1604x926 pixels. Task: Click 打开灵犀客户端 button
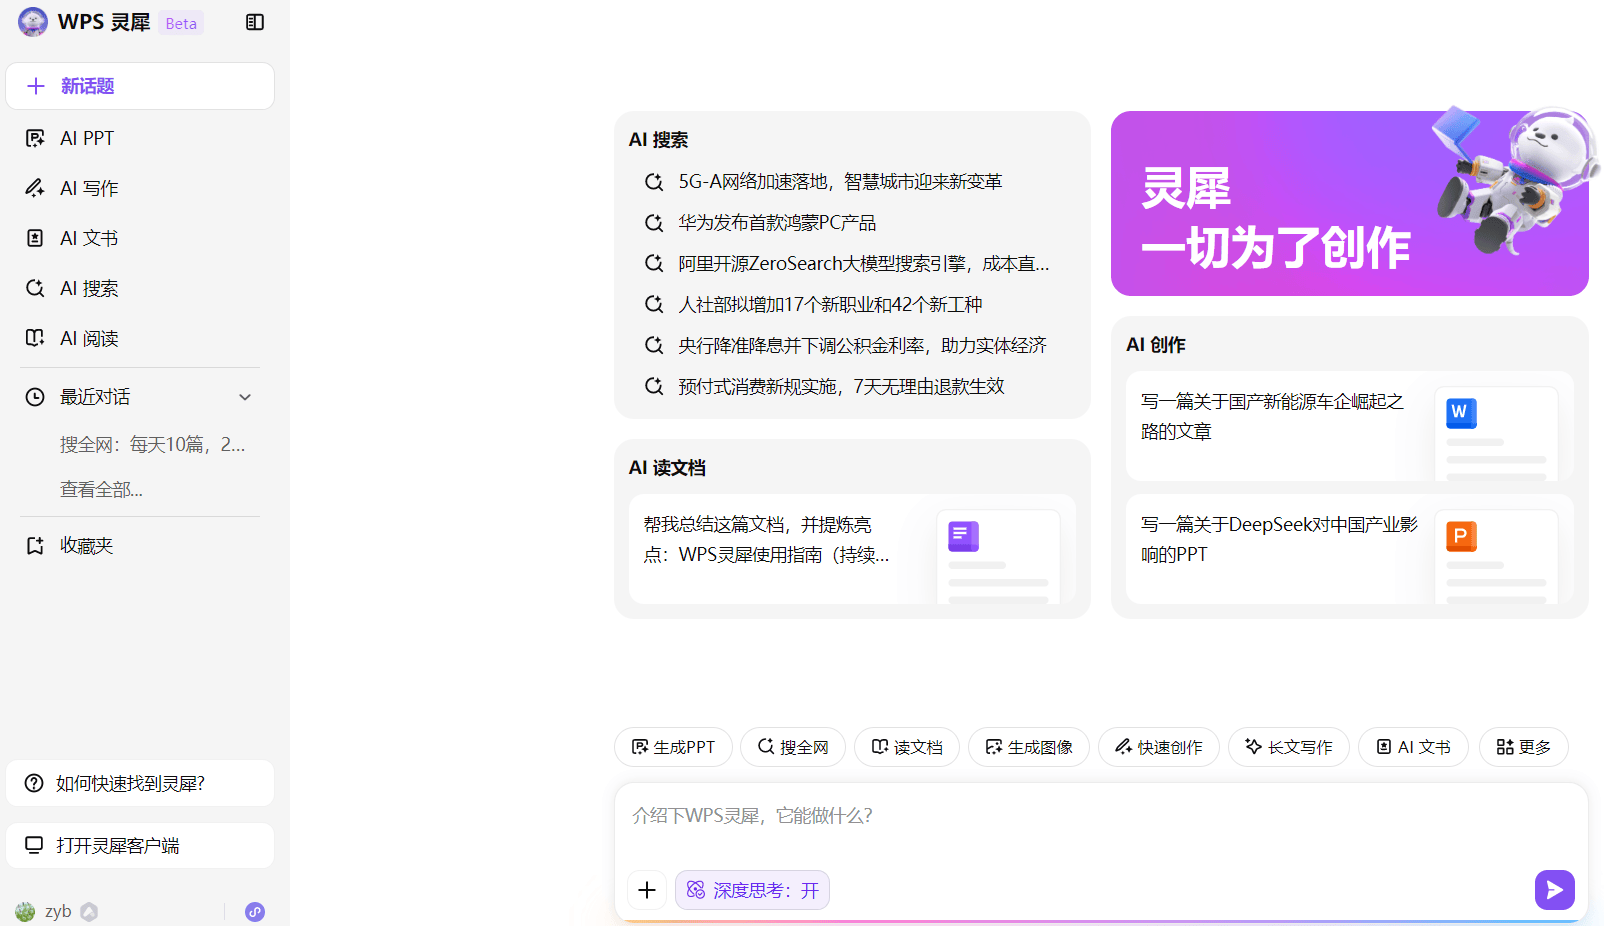140,846
